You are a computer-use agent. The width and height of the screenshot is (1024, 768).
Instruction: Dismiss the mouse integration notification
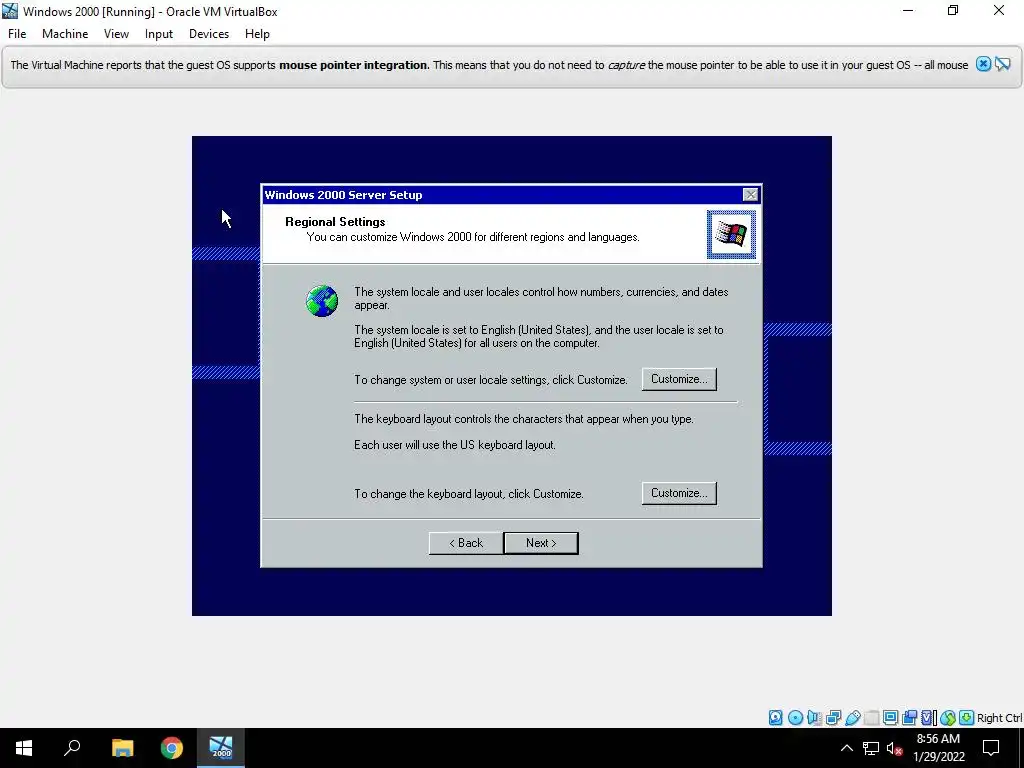[x=983, y=64]
